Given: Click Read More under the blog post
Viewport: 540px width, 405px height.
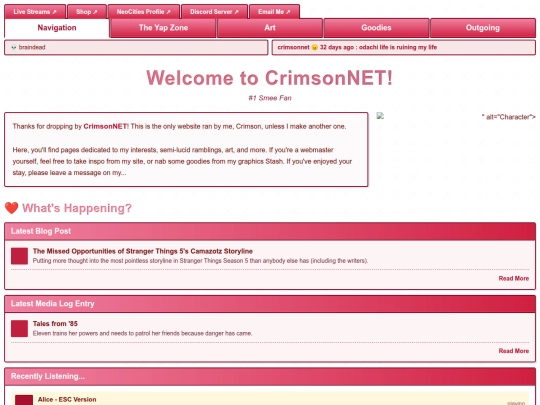Looking at the screenshot, I should (513, 278).
